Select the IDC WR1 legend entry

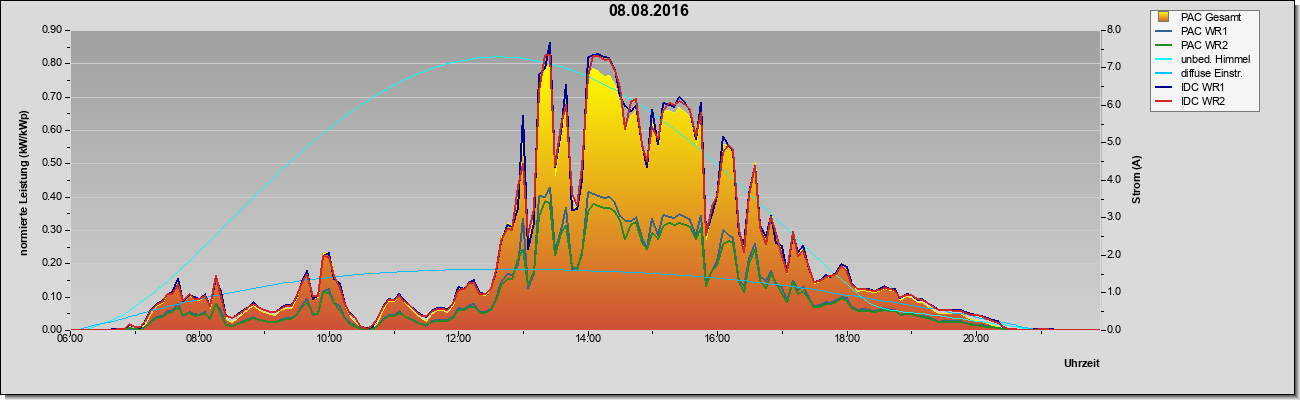point(1204,88)
